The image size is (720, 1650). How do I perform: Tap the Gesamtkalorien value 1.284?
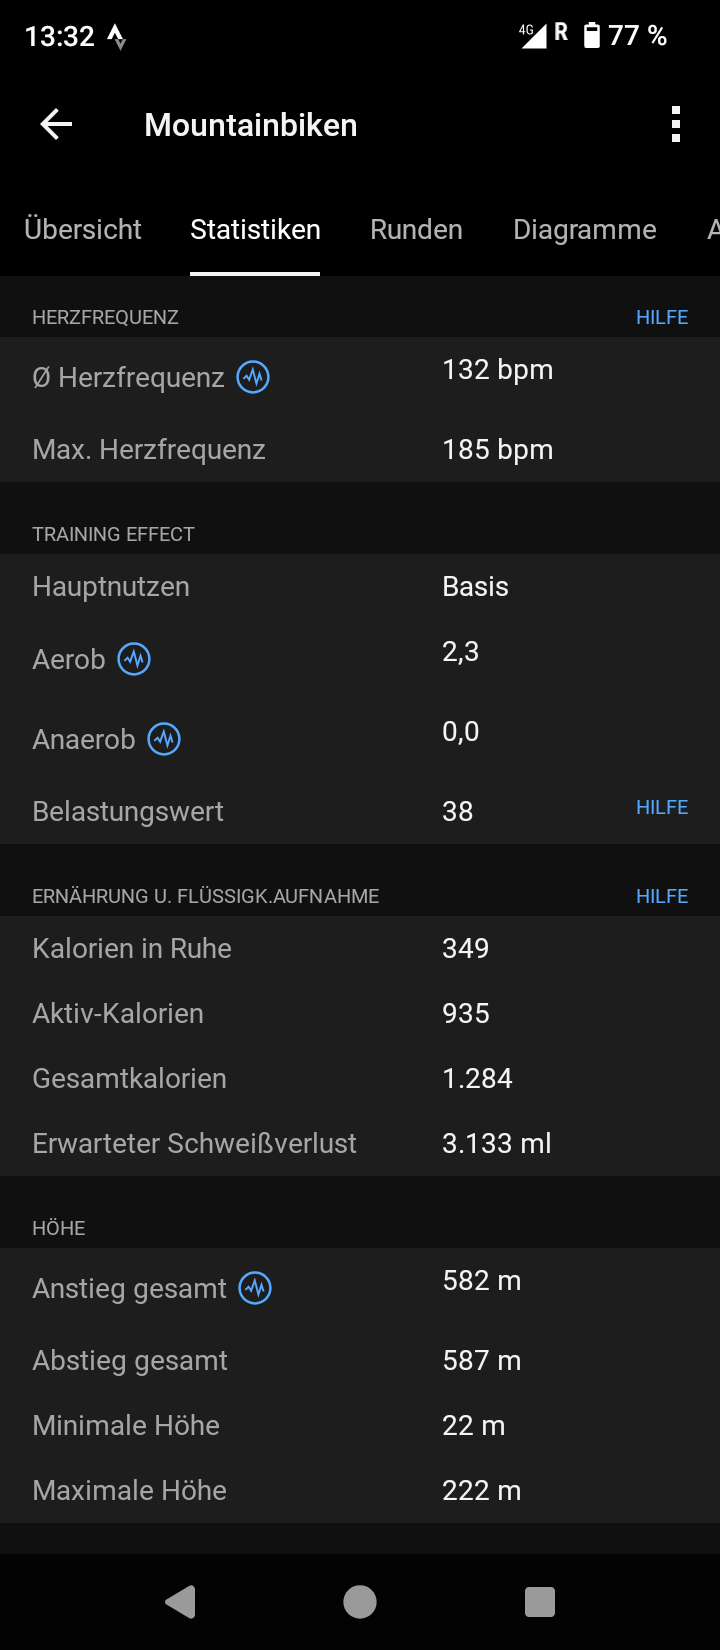(x=477, y=1079)
